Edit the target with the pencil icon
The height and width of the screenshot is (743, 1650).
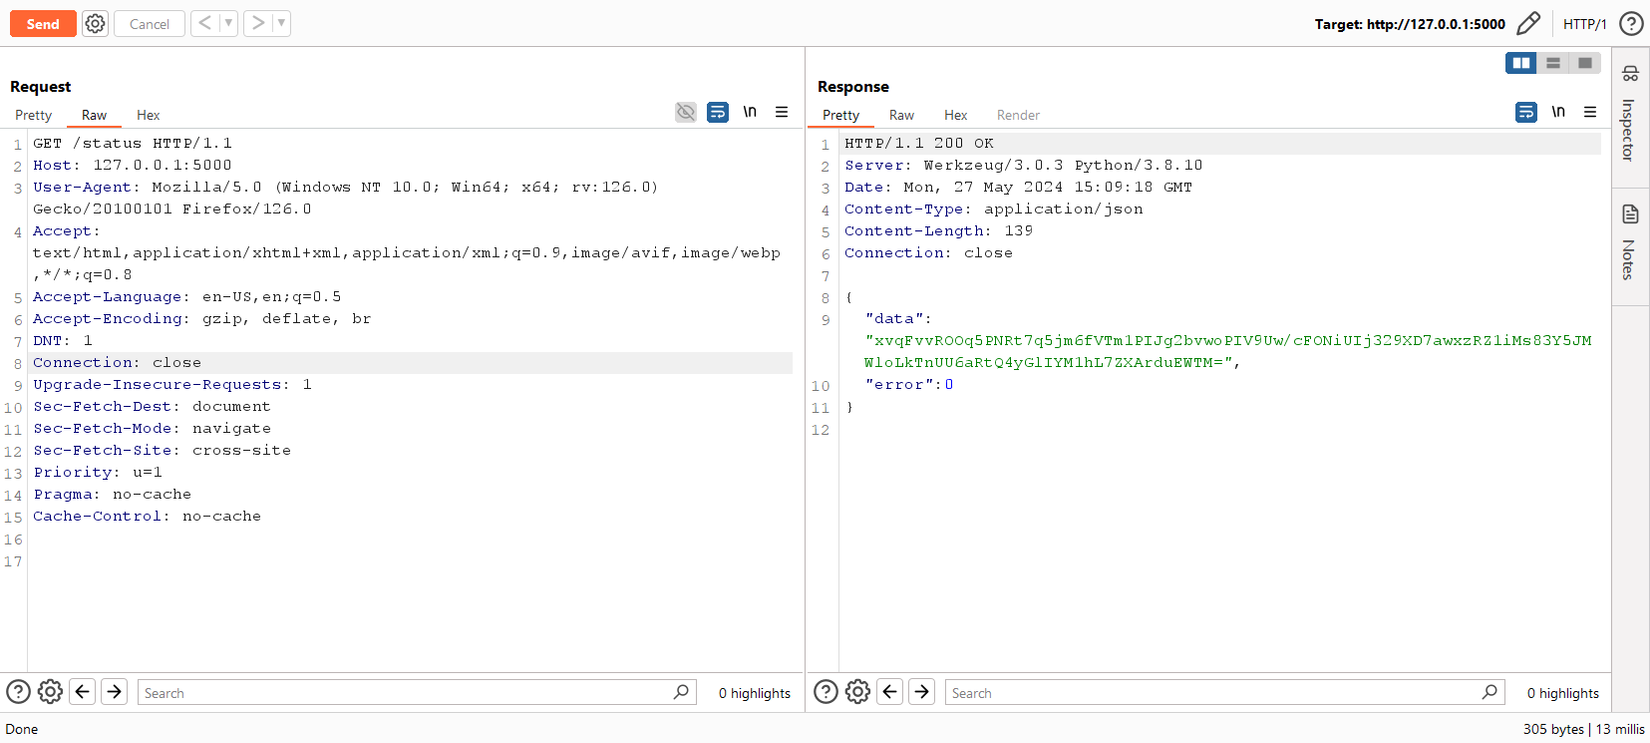1528,24
